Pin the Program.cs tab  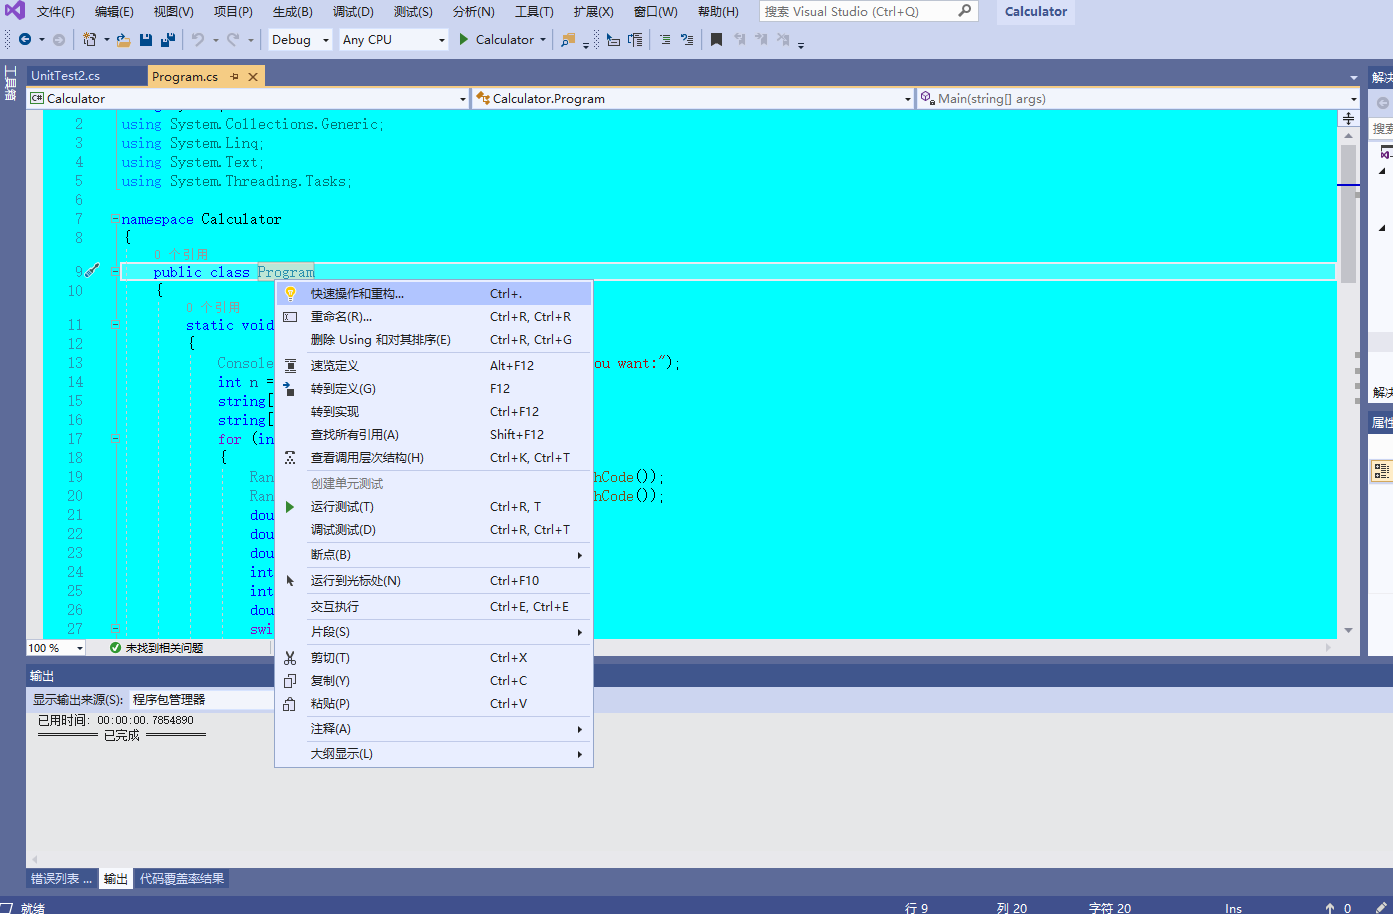tap(234, 76)
